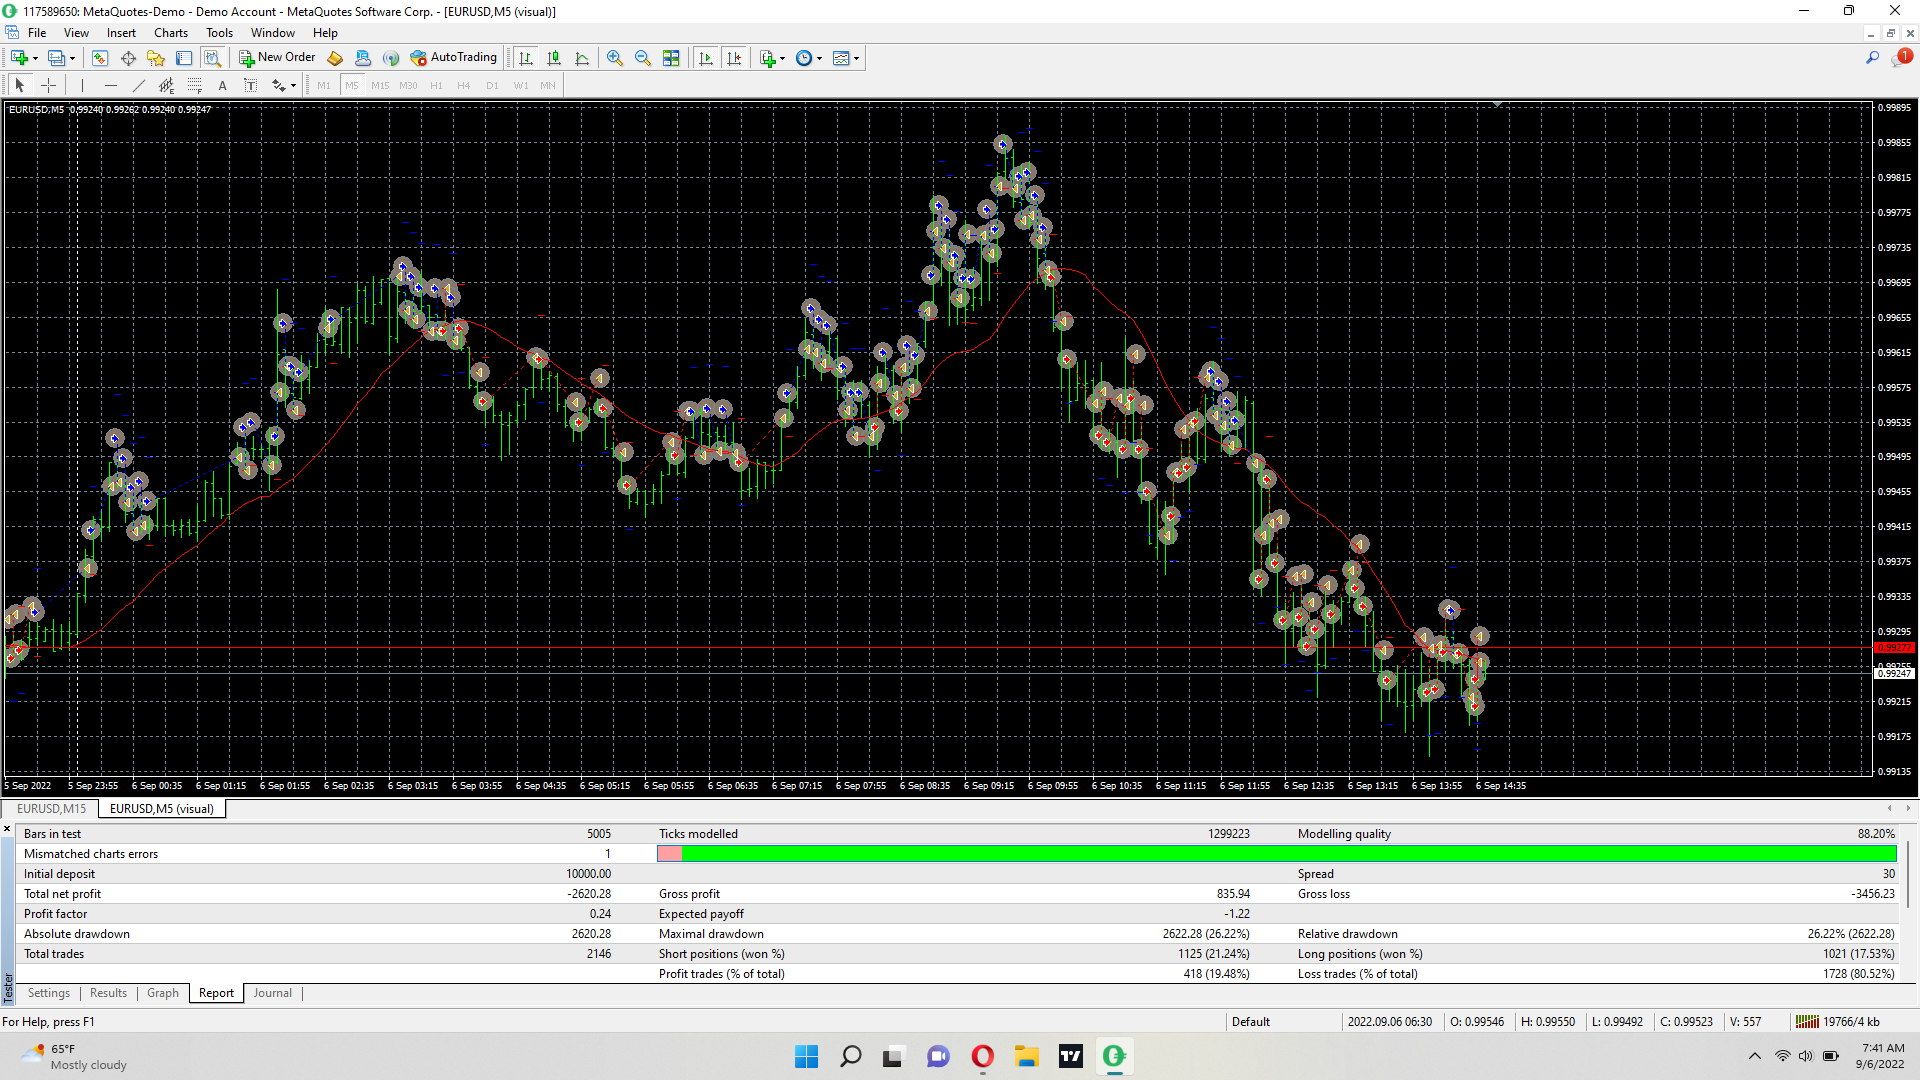
Task: Select the Text Label tool
Action: (250, 85)
